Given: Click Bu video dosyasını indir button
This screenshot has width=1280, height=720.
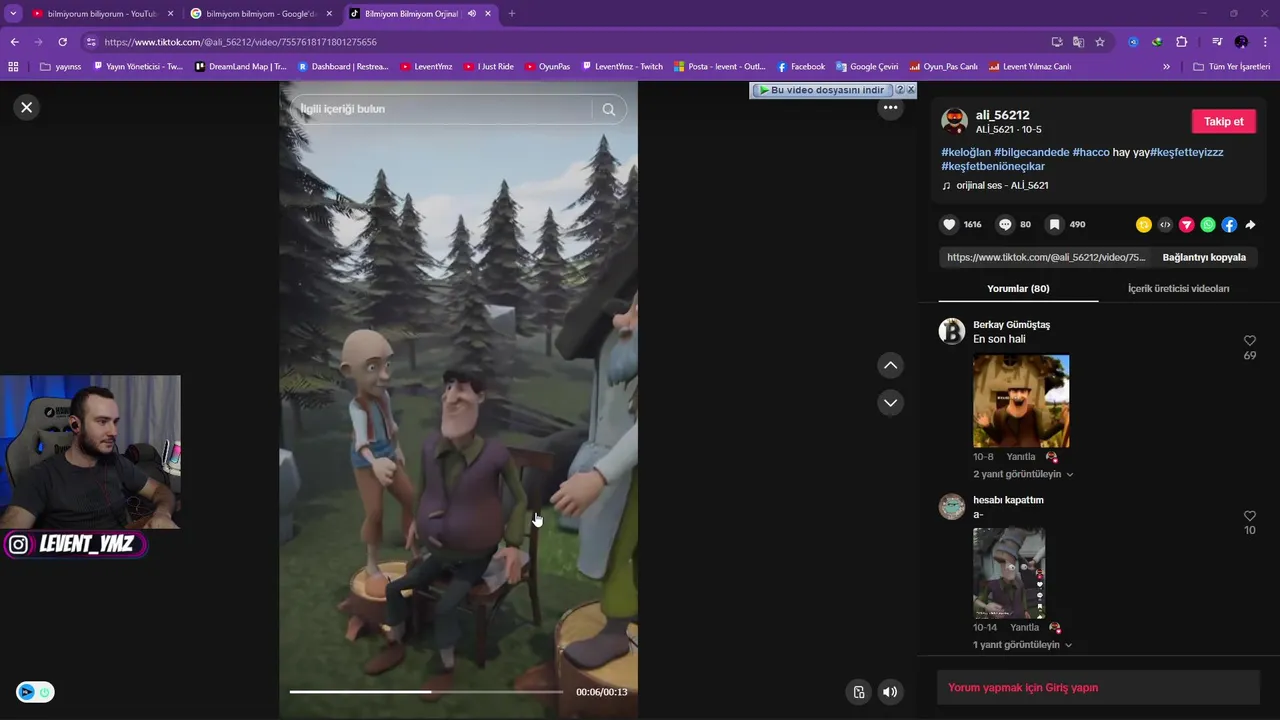Looking at the screenshot, I should coord(821,90).
